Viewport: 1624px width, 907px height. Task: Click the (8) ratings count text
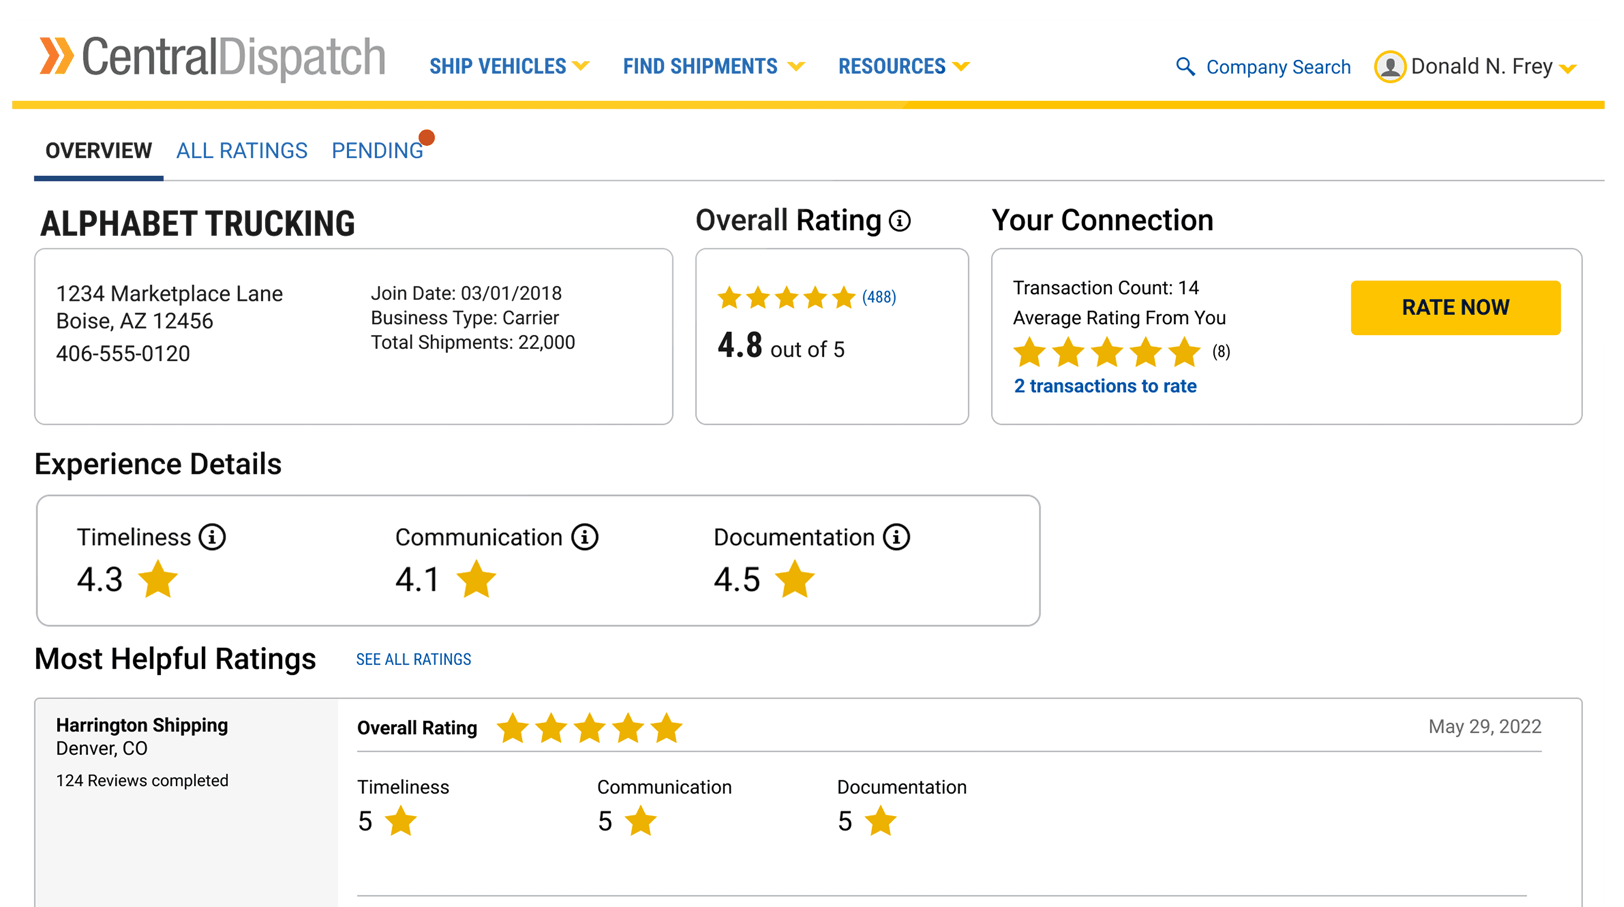pos(1221,352)
